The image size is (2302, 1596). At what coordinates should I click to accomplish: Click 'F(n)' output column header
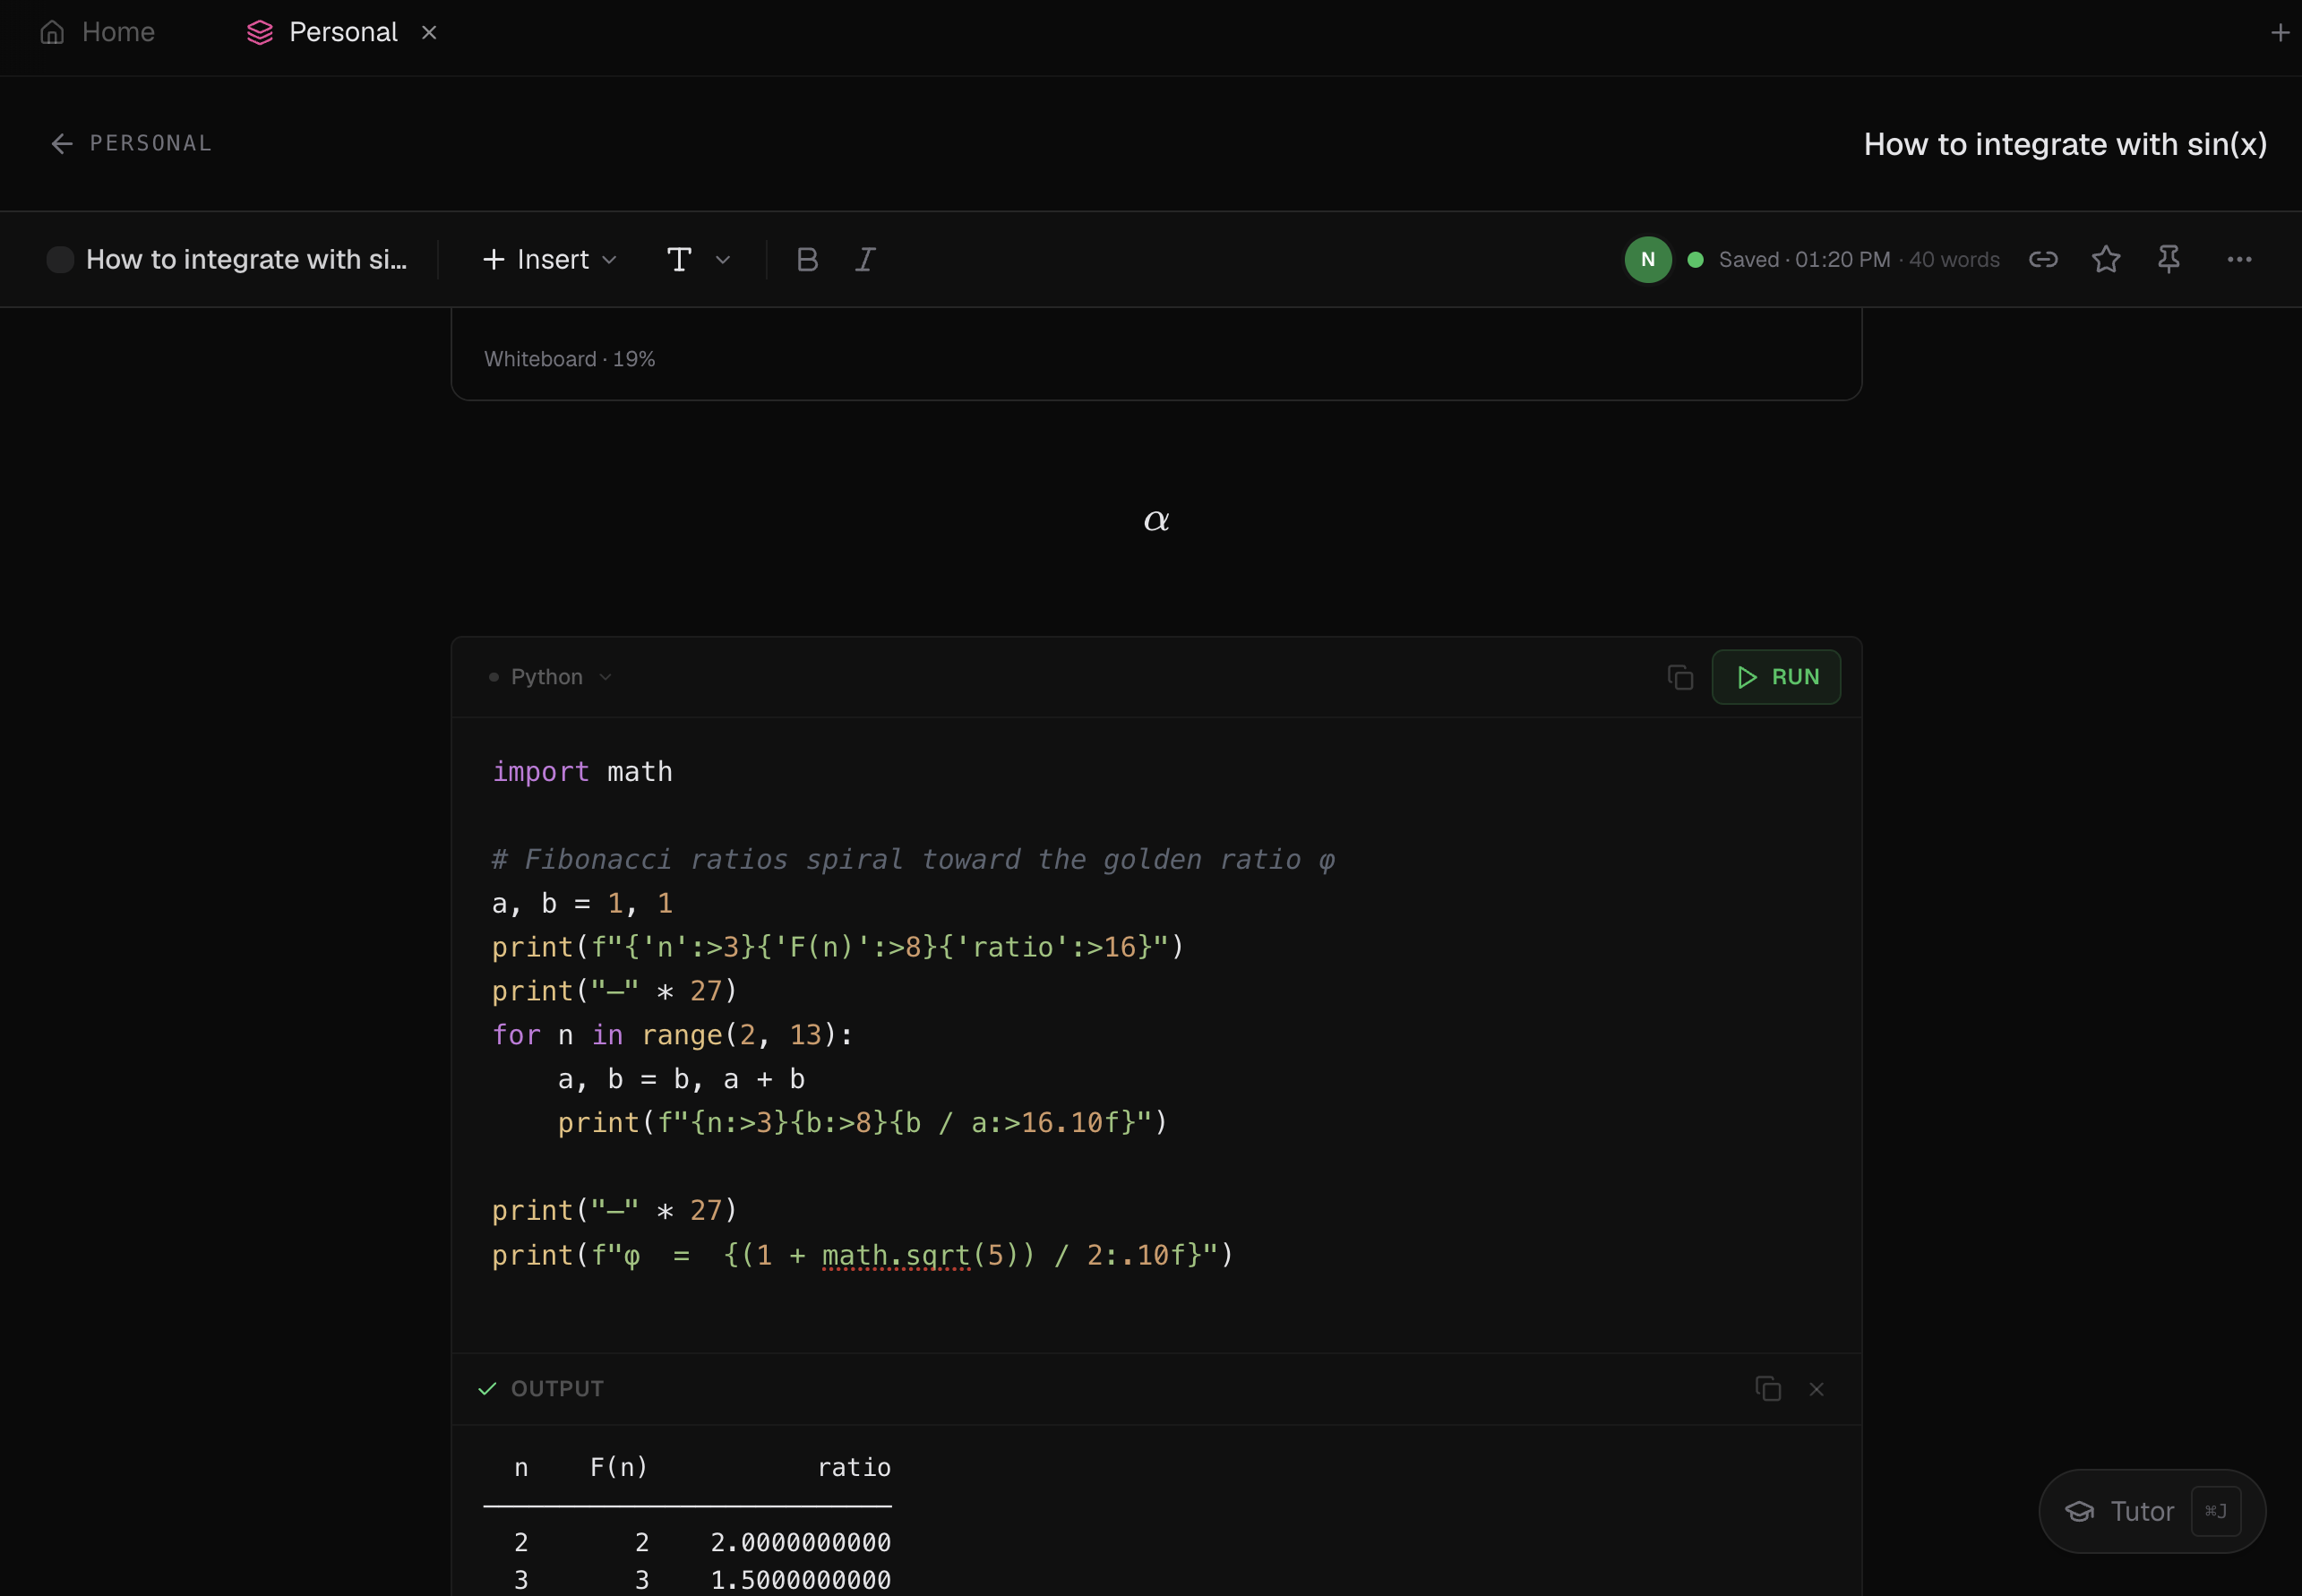click(x=619, y=1467)
